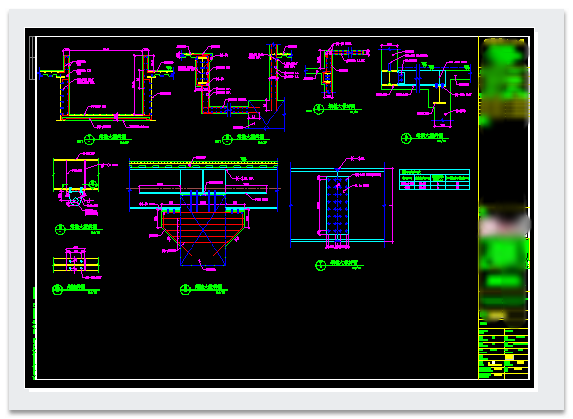Select the blue bolt-grid connection plate detail
This screenshot has height=419, width=573.
click(x=342, y=203)
